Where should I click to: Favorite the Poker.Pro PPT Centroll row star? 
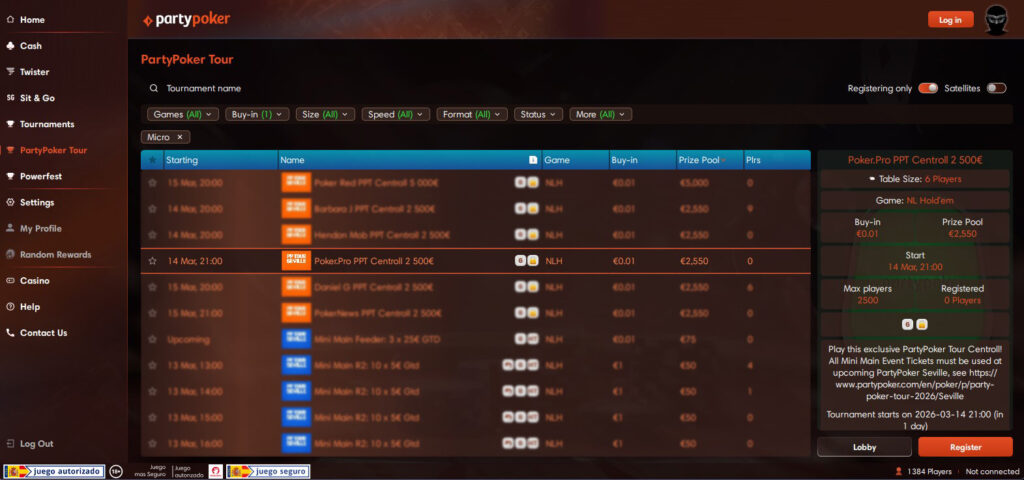153,261
